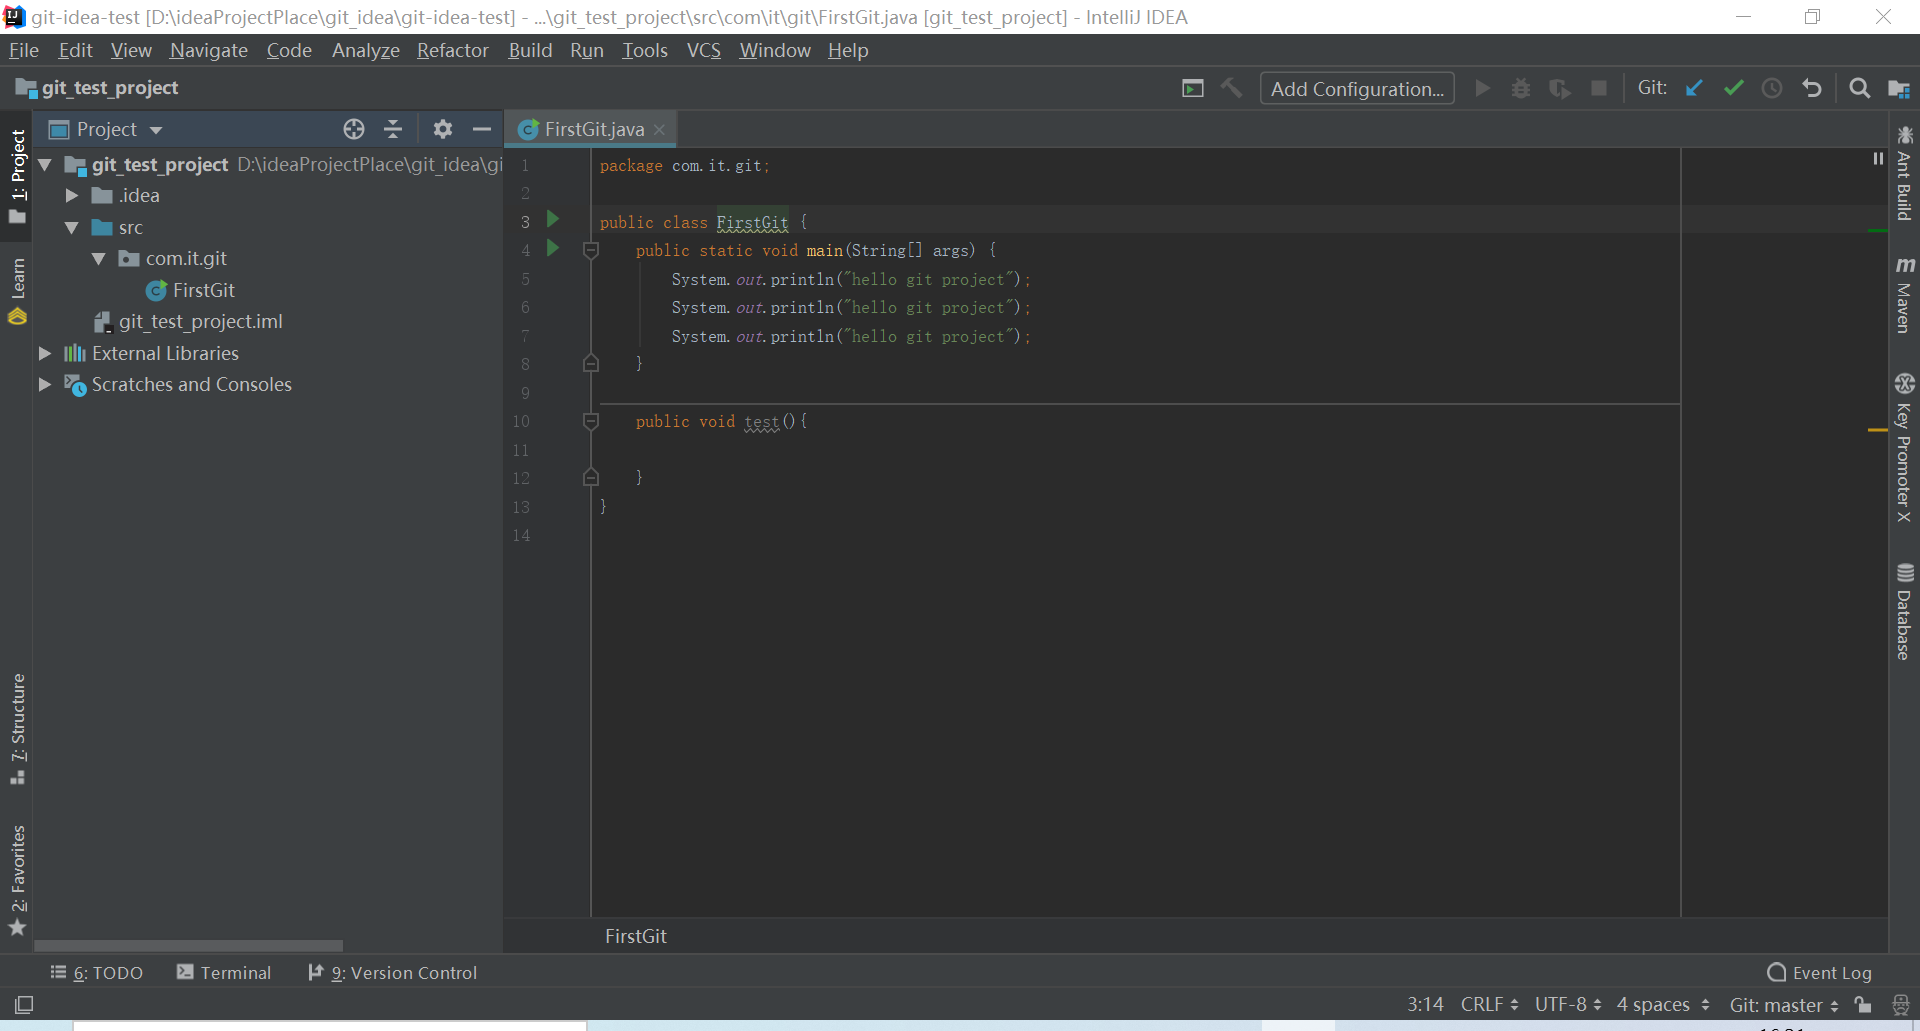
Task: Click Collapse All icon in Project panel
Action: pos(393,129)
